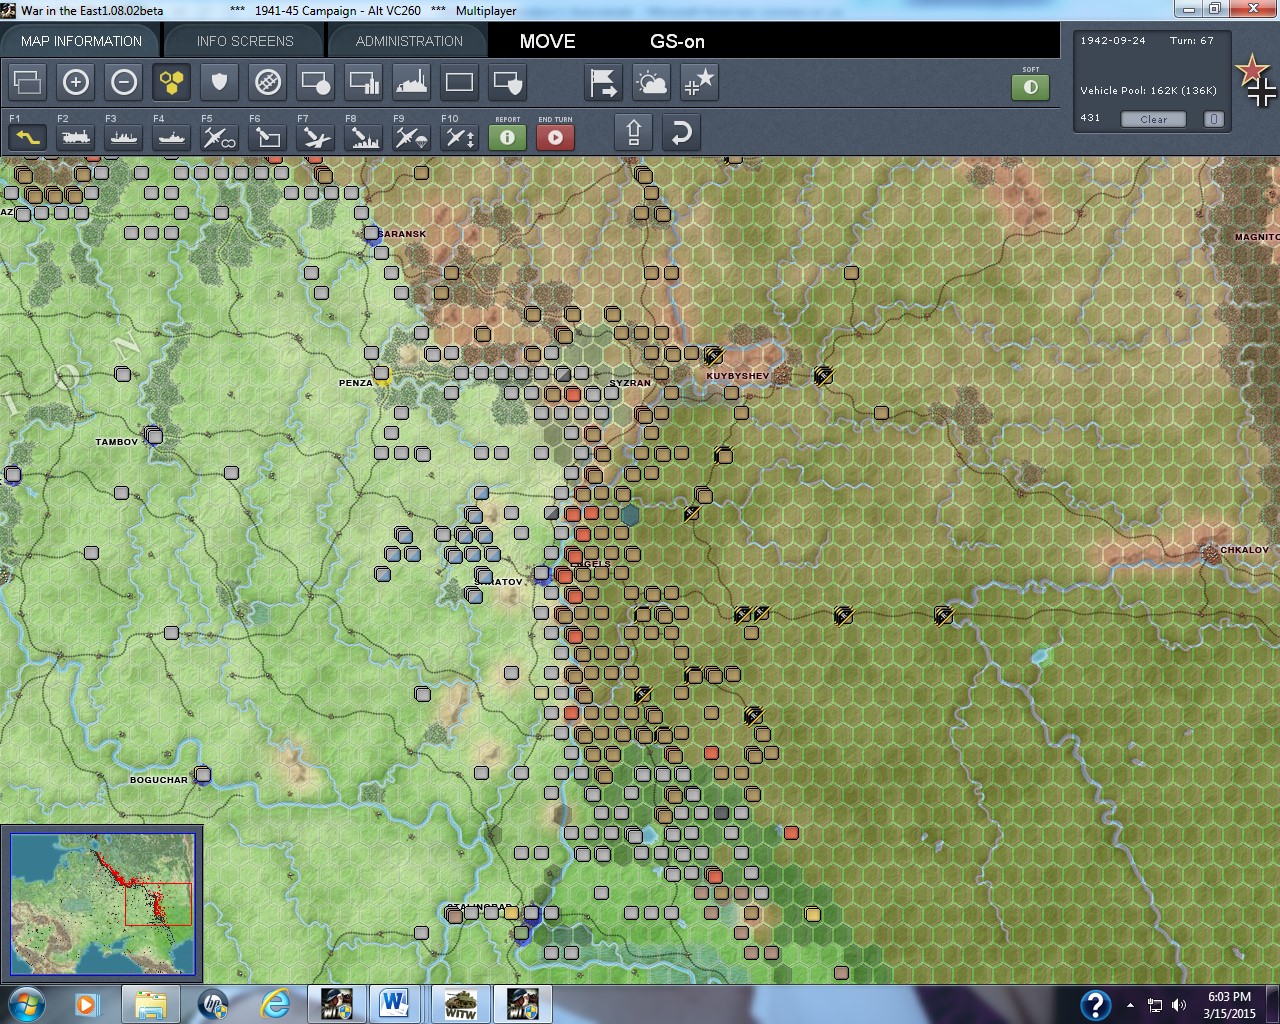Click the flag with arrow icon

pos(604,82)
